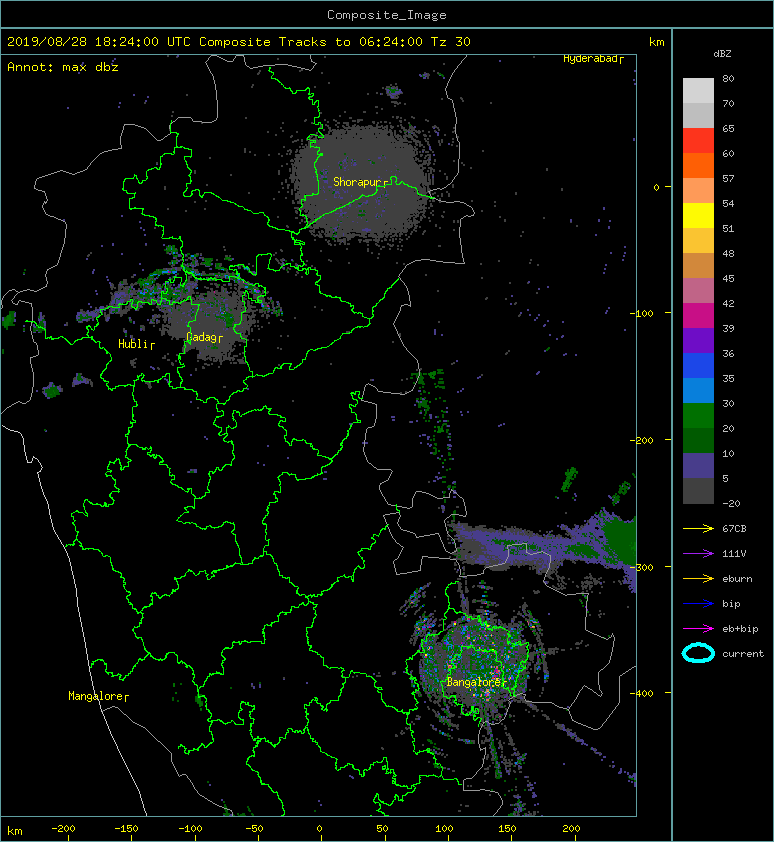Image resolution: width=774 pixels, height=842 pixels.
Task: Click the Gadag city label
Action: pyautogui.click(x=201, y=337)
